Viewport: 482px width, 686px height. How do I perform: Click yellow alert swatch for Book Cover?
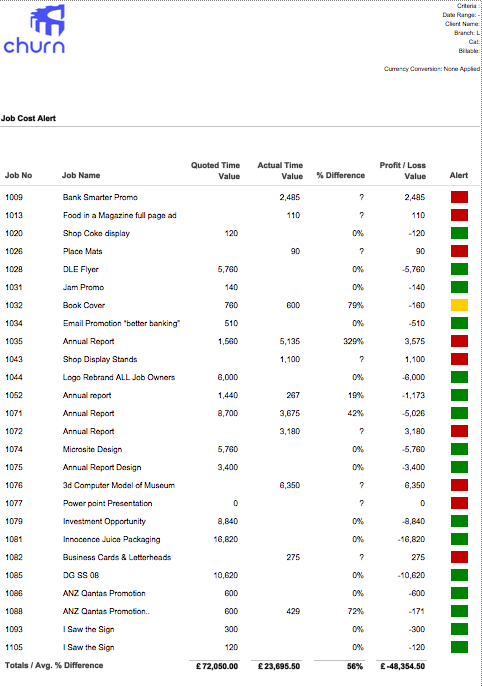(459, 305)
